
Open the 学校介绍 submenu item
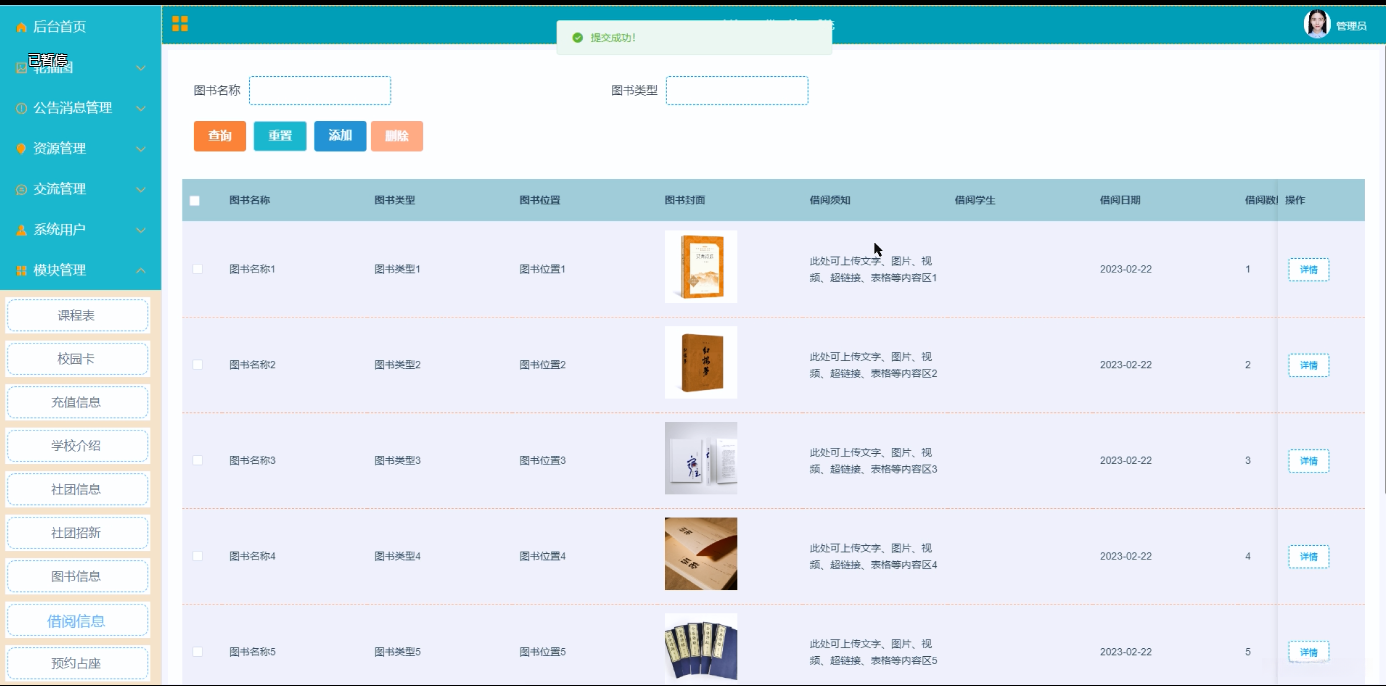(77, 446)
